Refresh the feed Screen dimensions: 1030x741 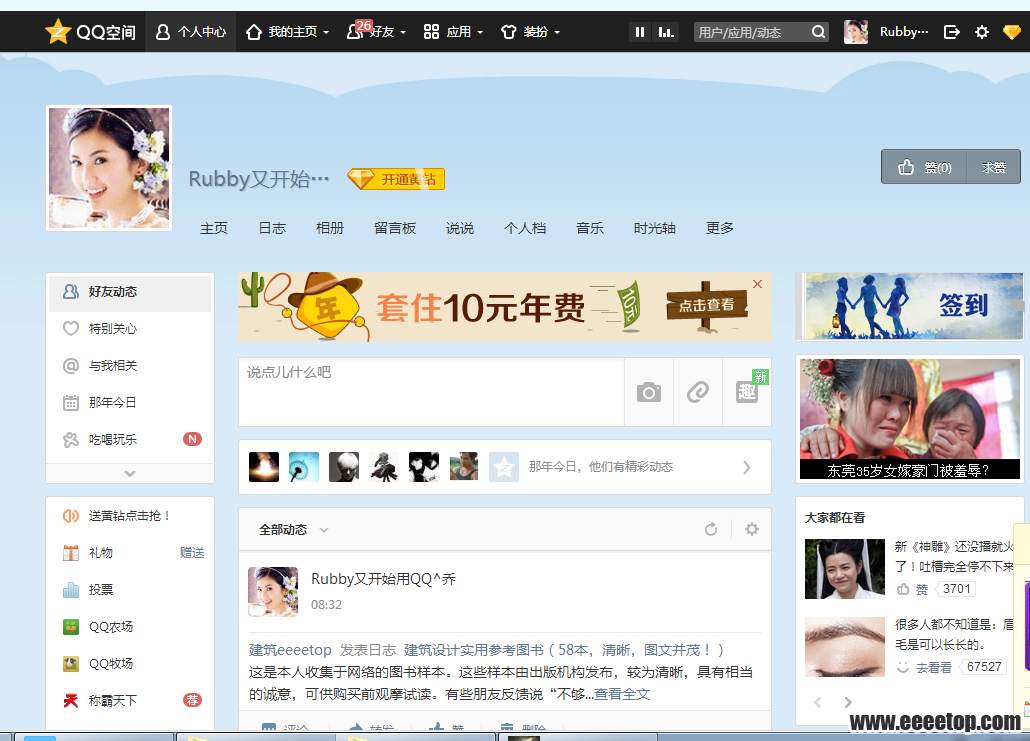[x=711, y=529]
